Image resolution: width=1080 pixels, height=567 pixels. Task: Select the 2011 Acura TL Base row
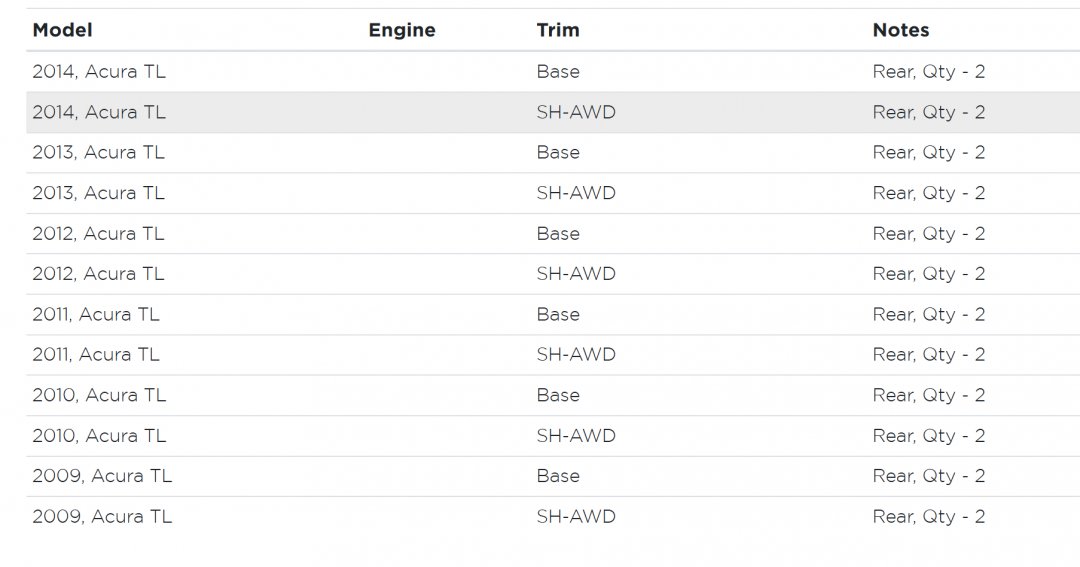pos(96,315)
